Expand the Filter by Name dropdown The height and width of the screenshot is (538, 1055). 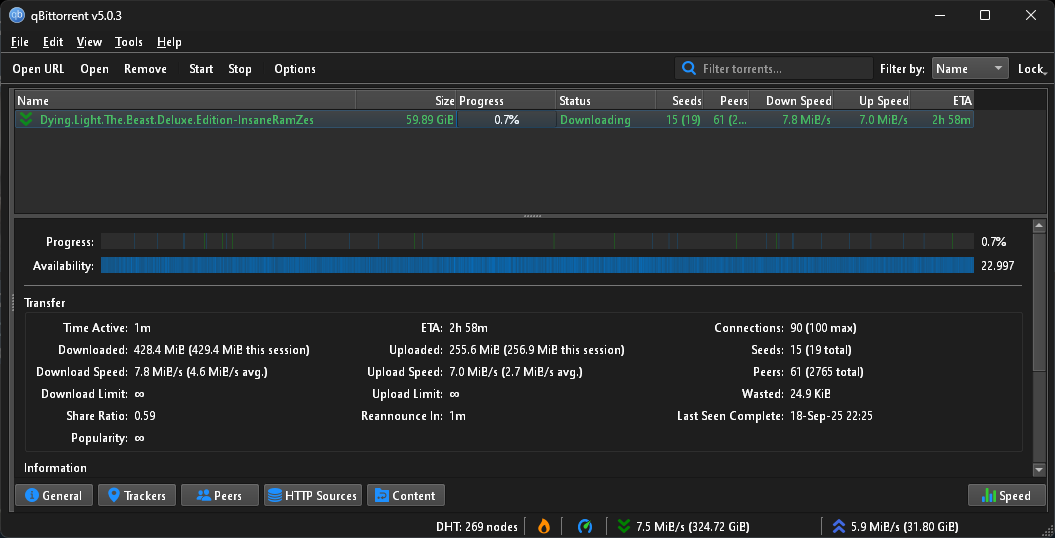pos(970,69)
